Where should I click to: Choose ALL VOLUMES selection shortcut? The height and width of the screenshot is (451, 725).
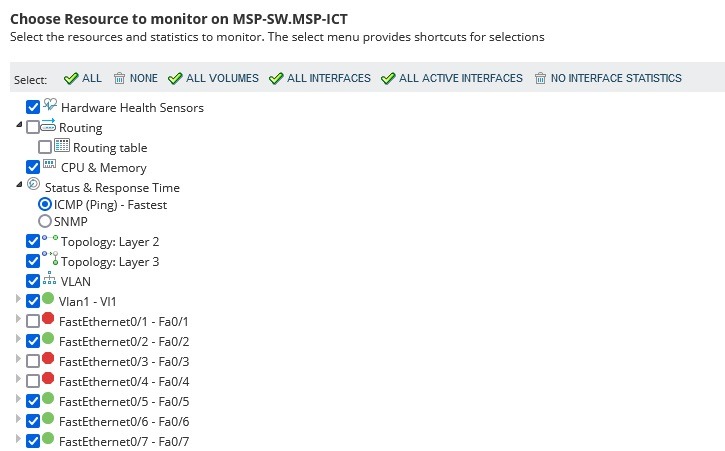pyautogui.click(x=213, y=78)
